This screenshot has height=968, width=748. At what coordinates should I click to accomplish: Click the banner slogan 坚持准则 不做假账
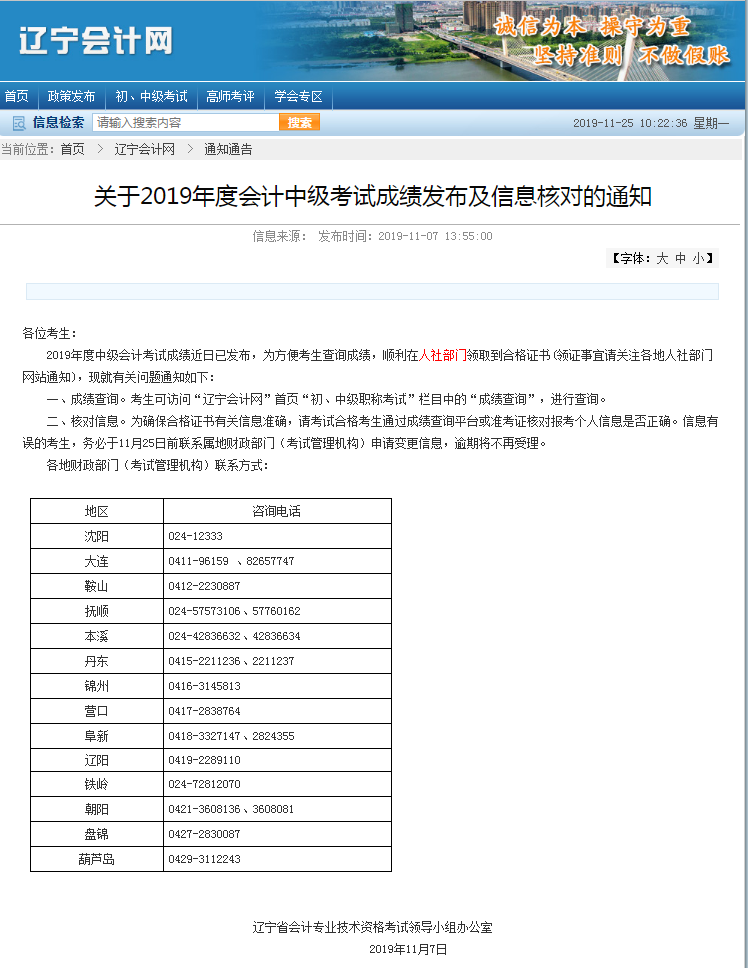631,56
